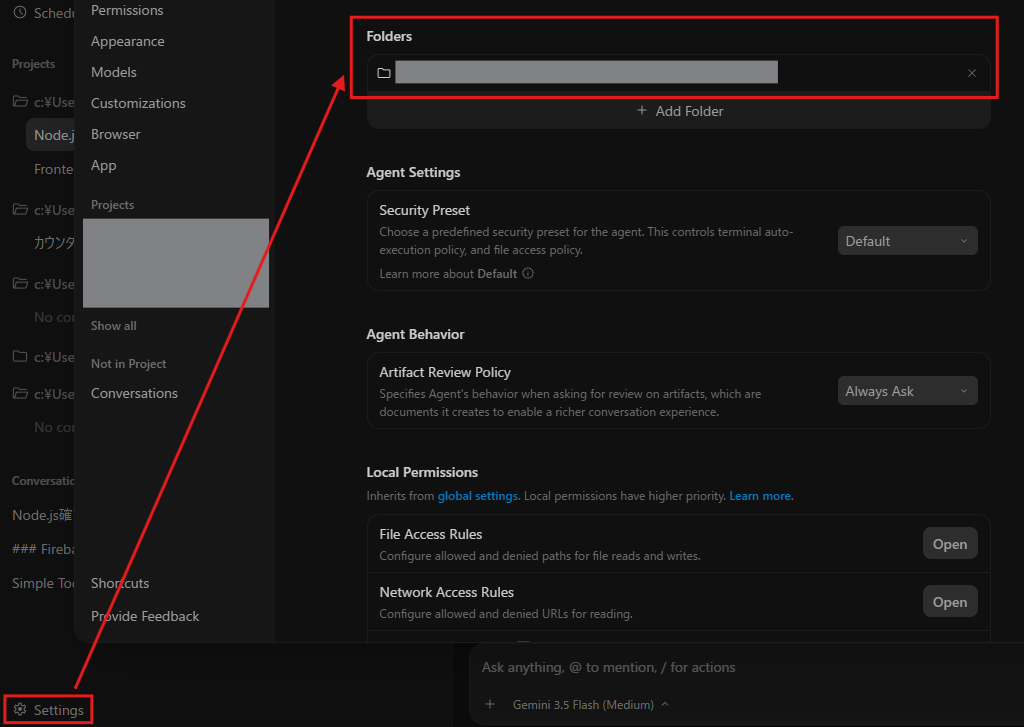This screenshot has width=1024, height=727.
Task: Select Models in settings menu
Action: pos(114,72)
